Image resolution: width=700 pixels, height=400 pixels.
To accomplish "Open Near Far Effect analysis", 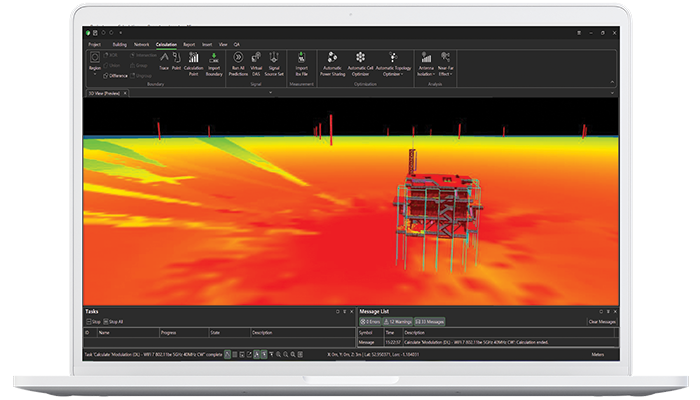I will click(x=446, y=64).
